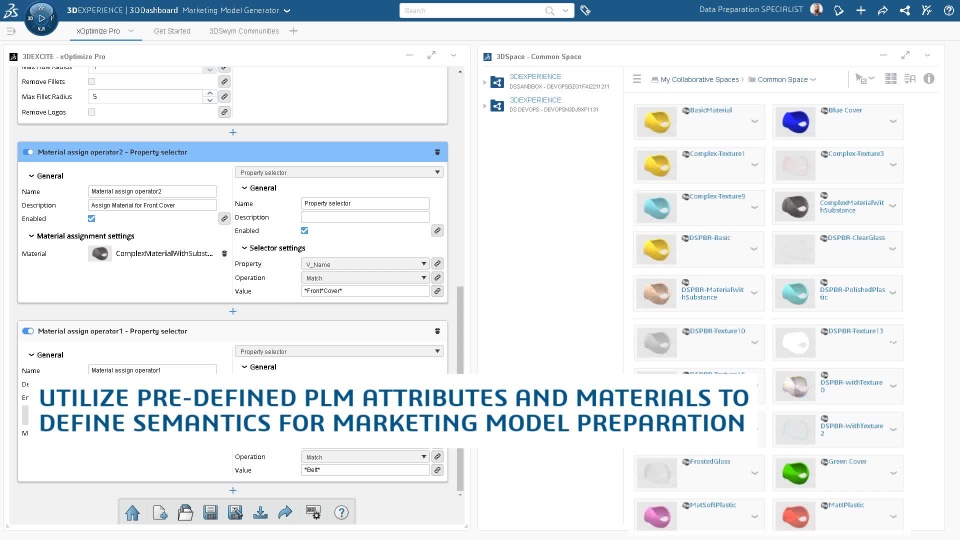Expand options for Blue Cover material

pyautogui.click(x=893, y=121)
